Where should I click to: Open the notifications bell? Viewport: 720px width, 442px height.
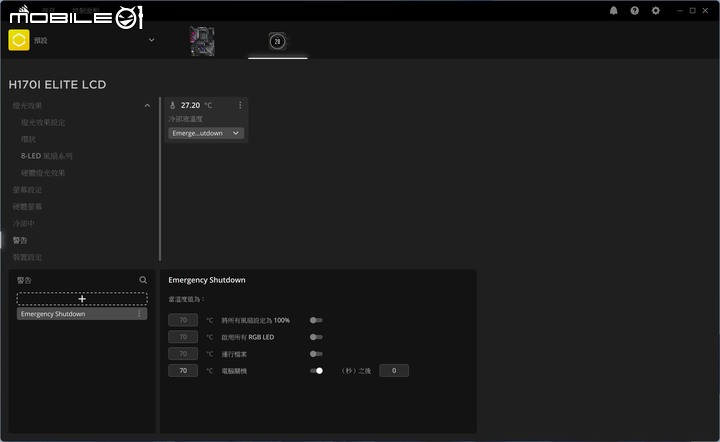(x=613, y=11)
